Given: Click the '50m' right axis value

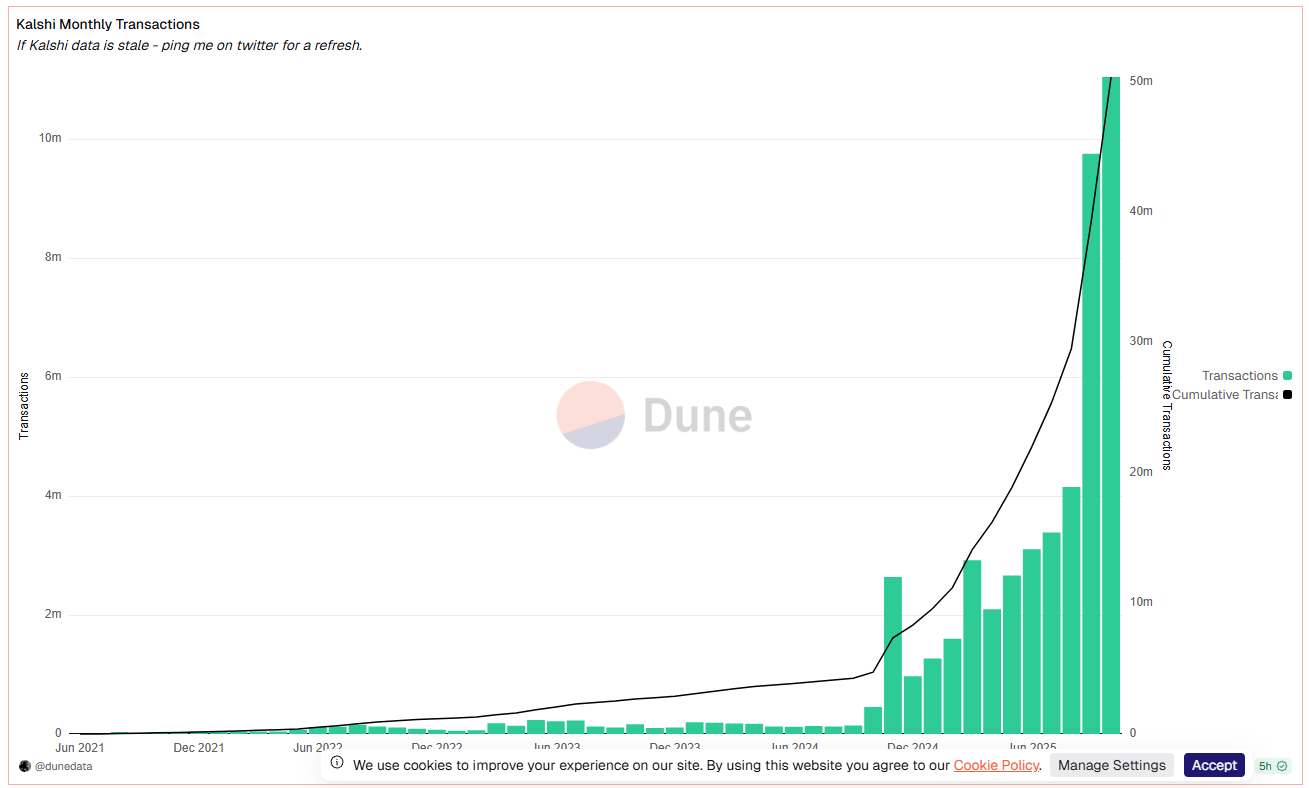Looking at the screenshot, I should 1141,81.
